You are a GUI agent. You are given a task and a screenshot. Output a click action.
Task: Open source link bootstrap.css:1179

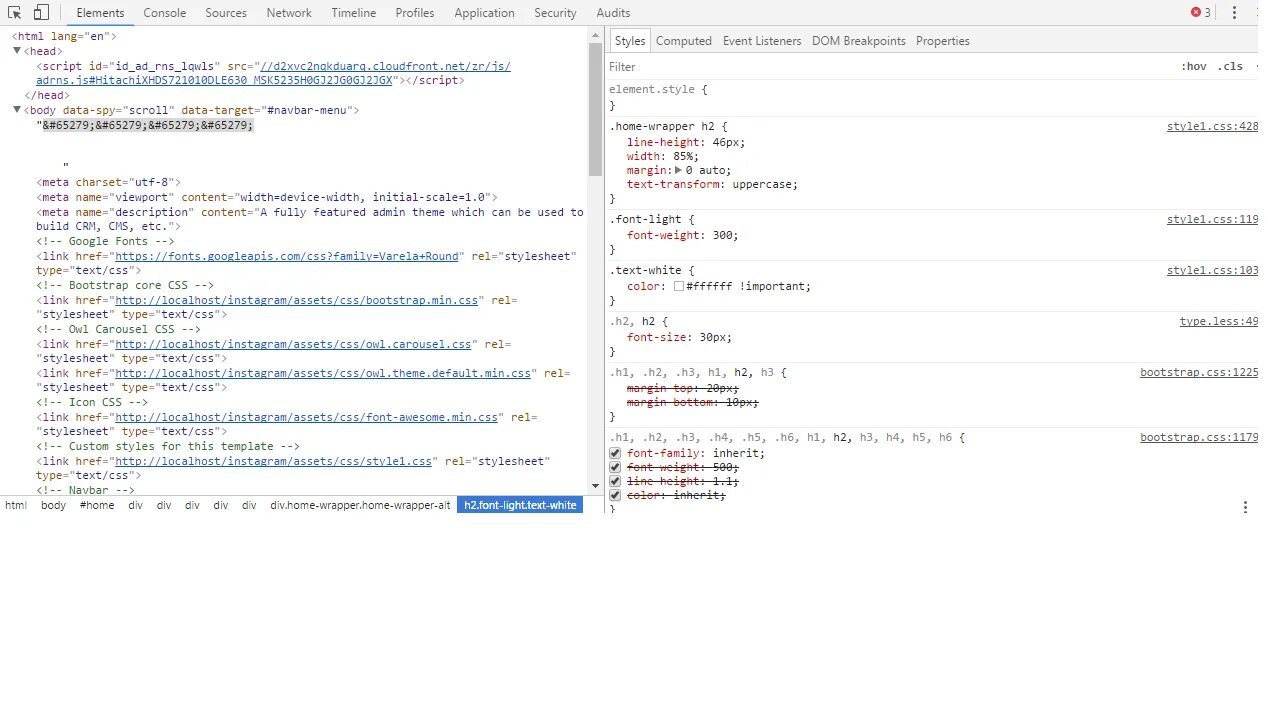[1199, 438]
